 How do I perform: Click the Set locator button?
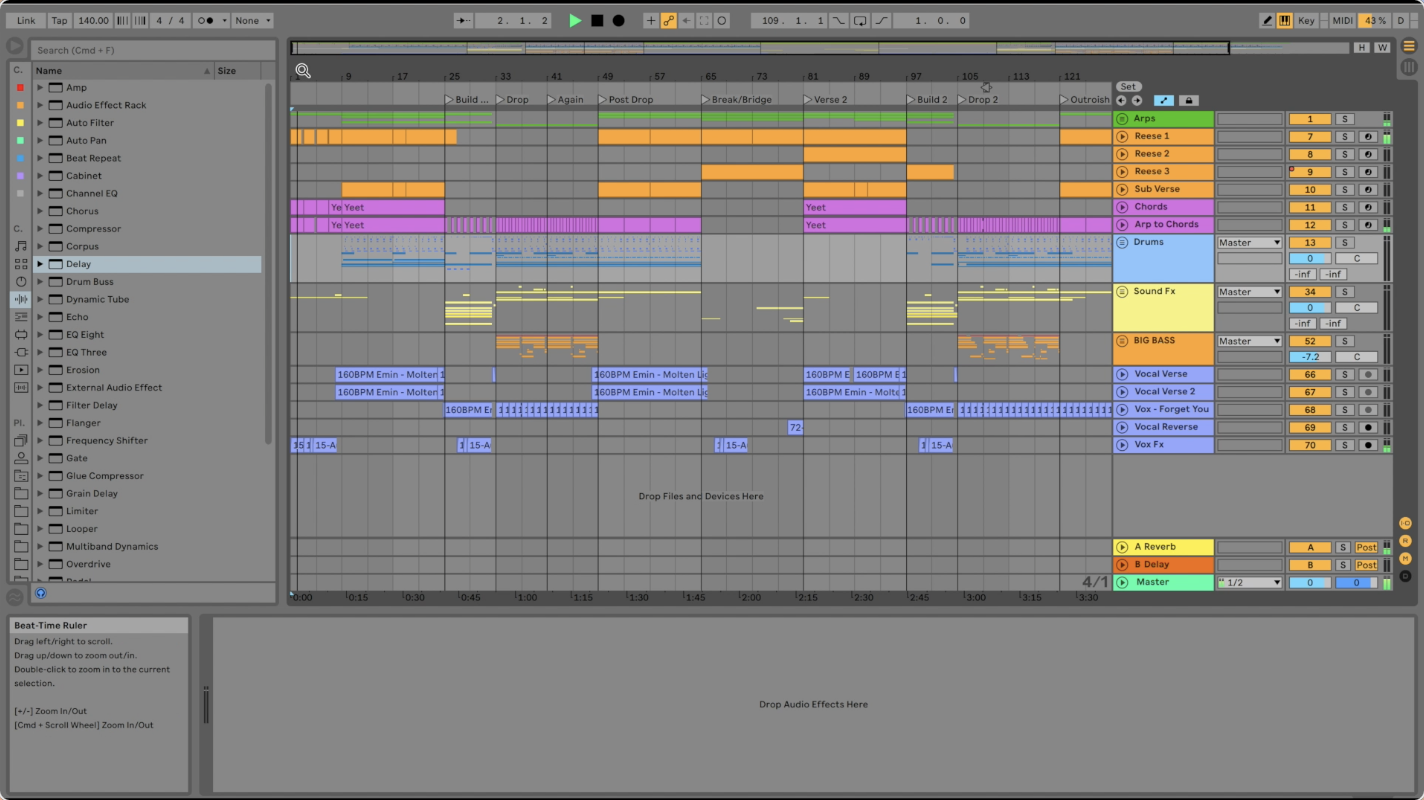coord(1128,87)
